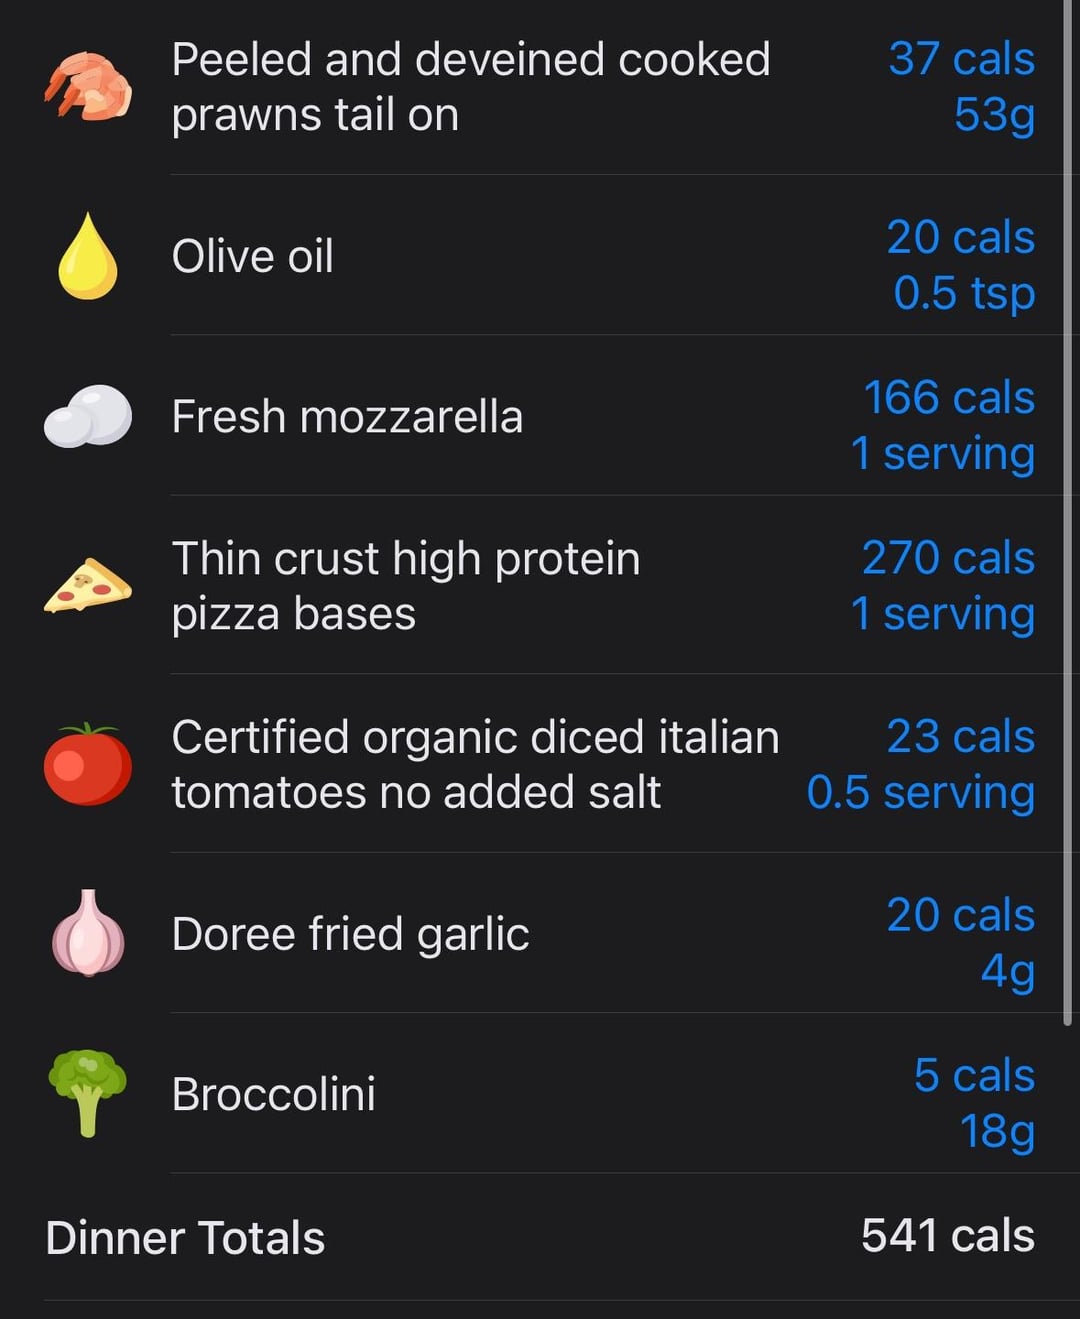Click the vertical scrollbar on right edge
1080x1319 pixels.
click(x=1068, y=512)
